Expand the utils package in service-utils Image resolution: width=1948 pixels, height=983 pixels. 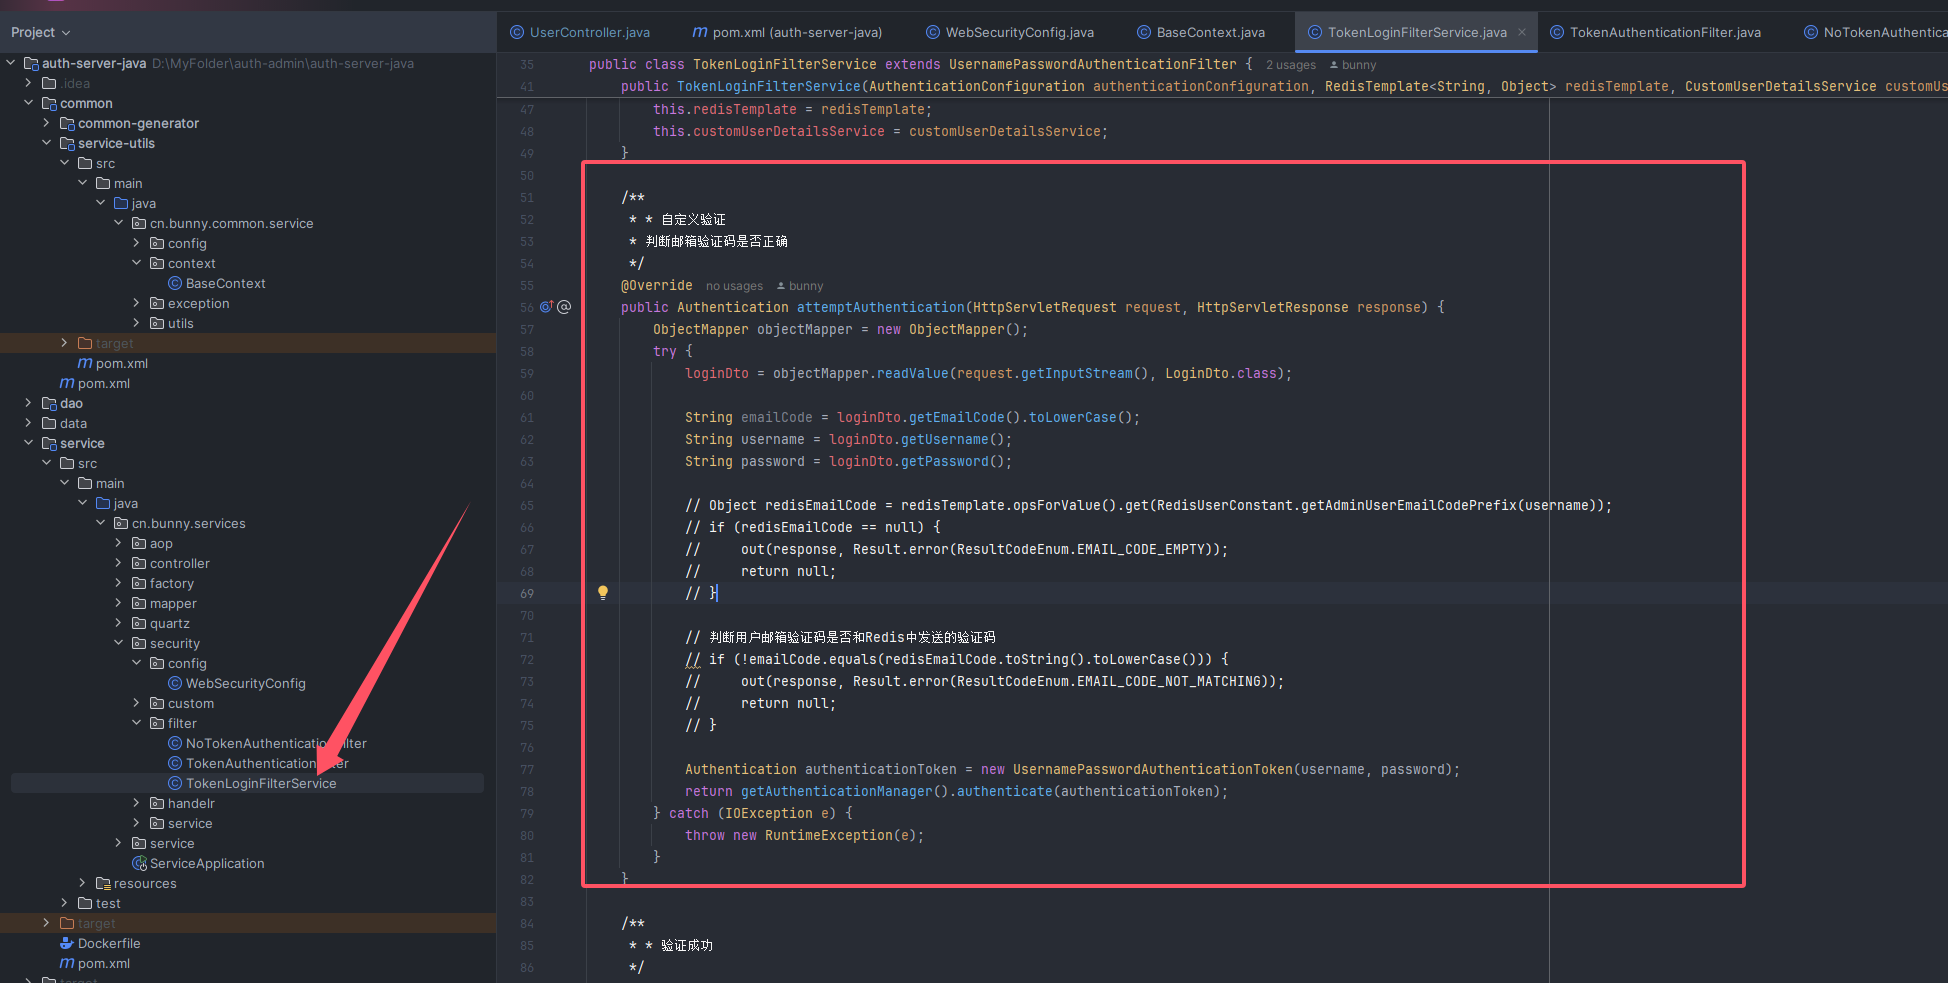coord(137,323)
